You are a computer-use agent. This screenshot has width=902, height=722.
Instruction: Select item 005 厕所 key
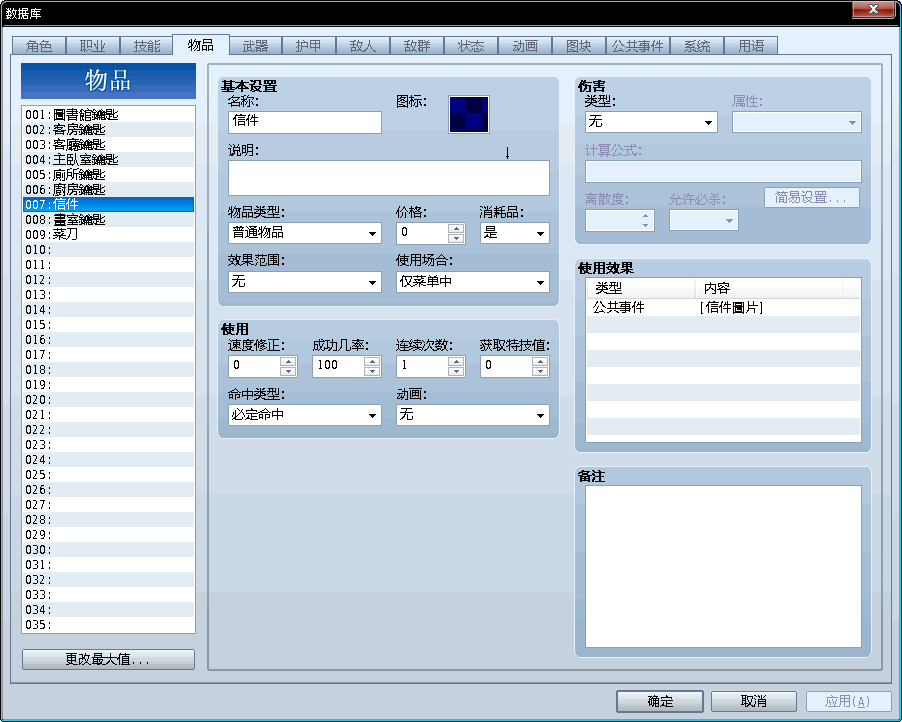[x=108, y=174]
